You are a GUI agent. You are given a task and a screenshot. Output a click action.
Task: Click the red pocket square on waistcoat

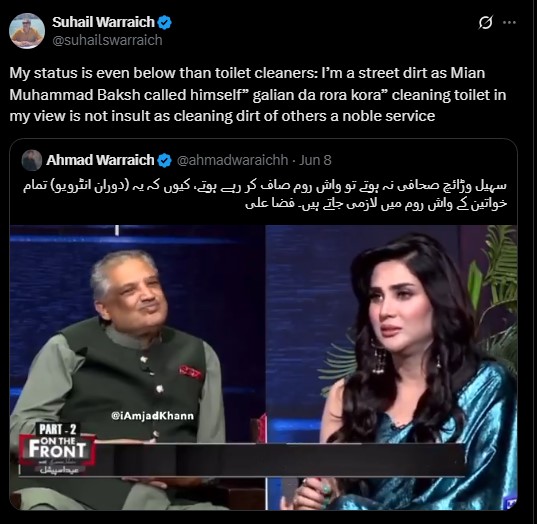(x=190, y=372)
